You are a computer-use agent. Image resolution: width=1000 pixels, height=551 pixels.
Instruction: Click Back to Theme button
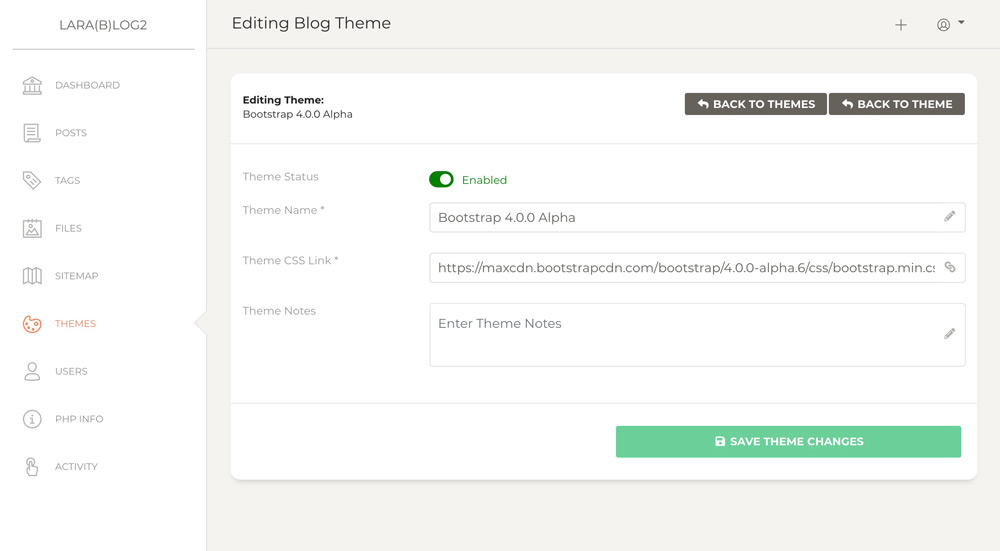point(897,104)
